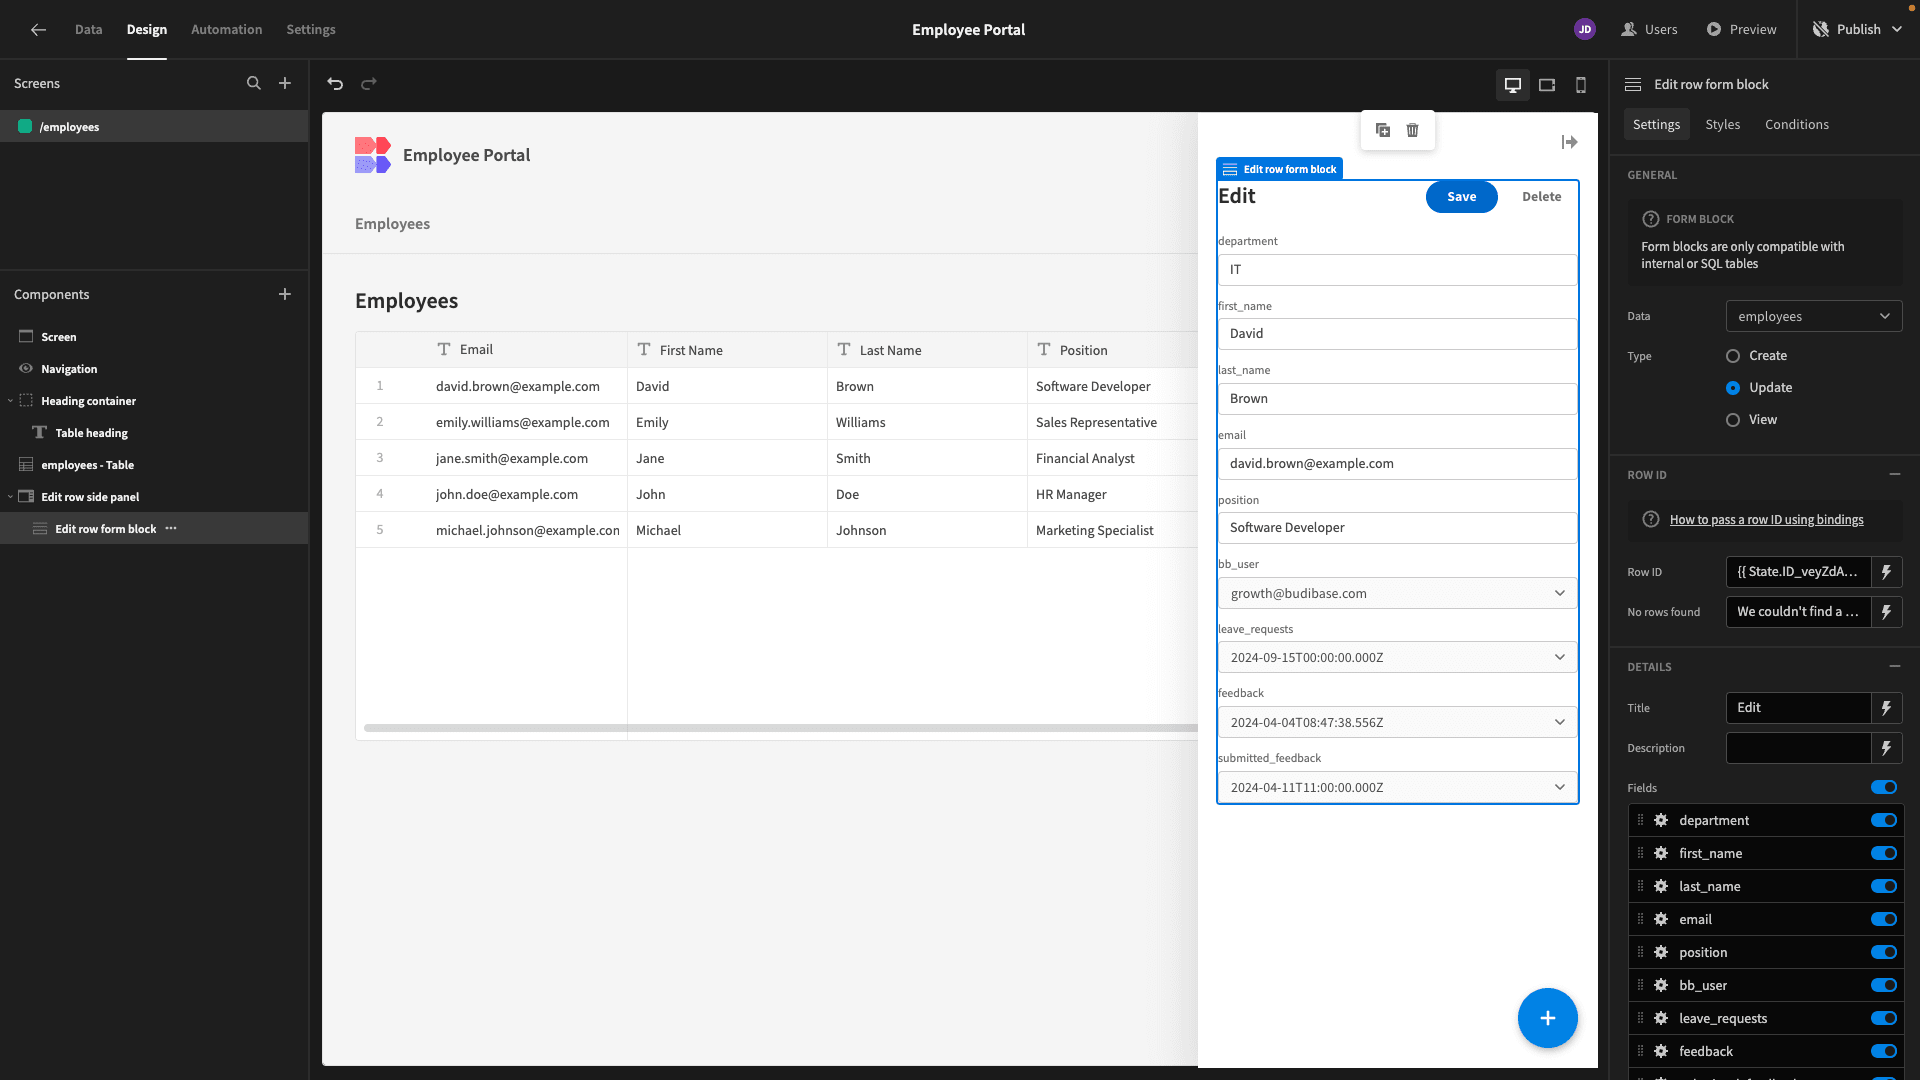Undo the last change
The width and height of the screenshot is (1920, 1080).
[x=335, y=84]
